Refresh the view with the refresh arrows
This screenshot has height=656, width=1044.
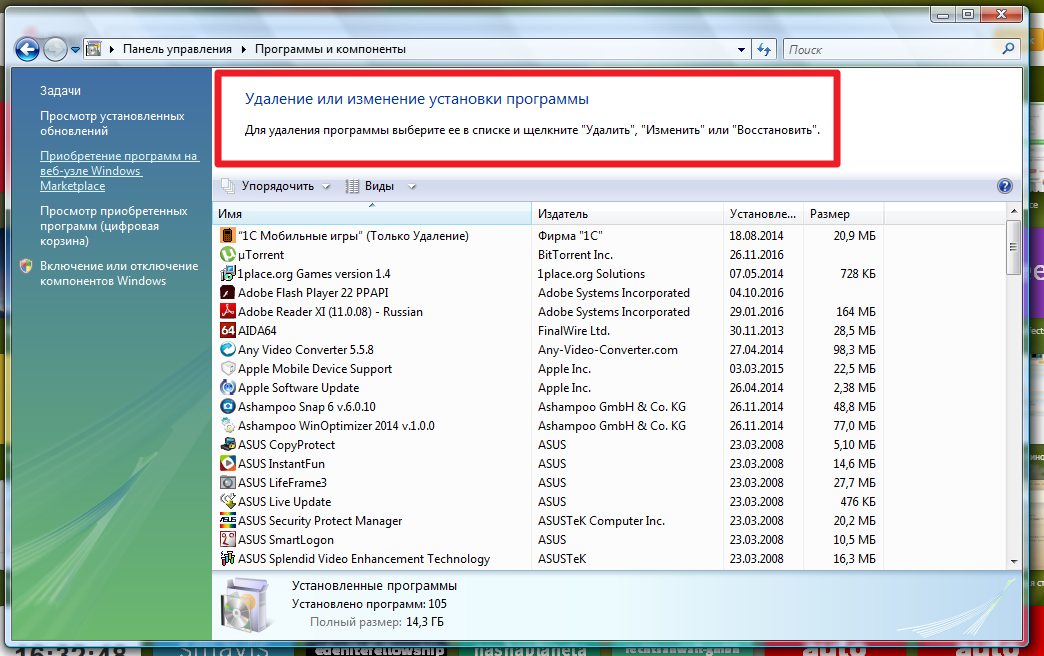click(764, 49)
